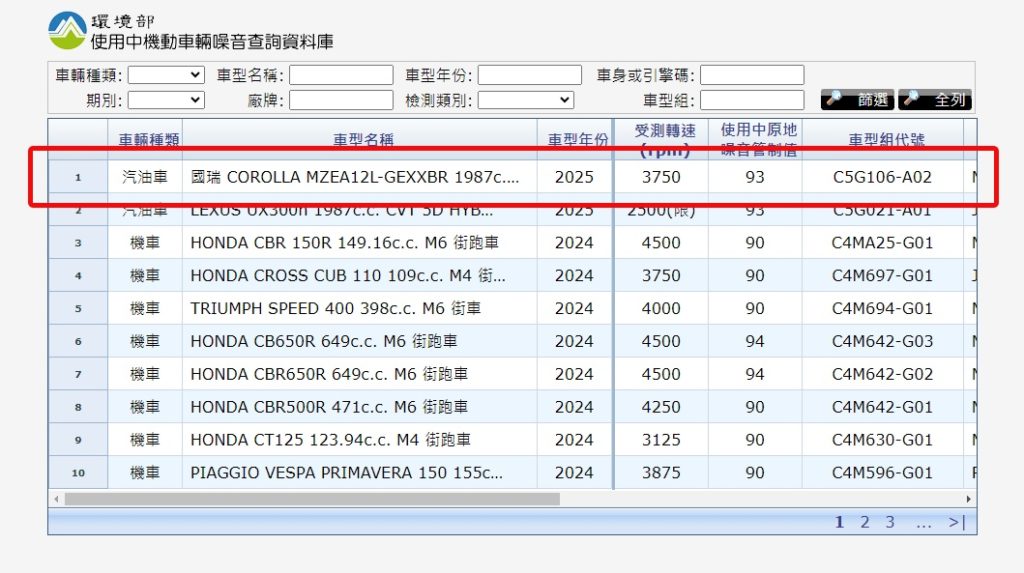Image resolution: width=1024 pixels, height=573 pixels.
Task: Click code cell C4MA25-G01
Action: point(882,243)
